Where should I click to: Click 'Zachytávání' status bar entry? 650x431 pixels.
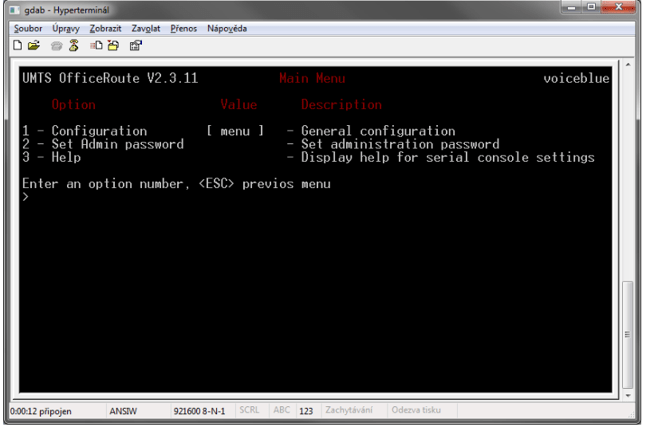(349, 410)
